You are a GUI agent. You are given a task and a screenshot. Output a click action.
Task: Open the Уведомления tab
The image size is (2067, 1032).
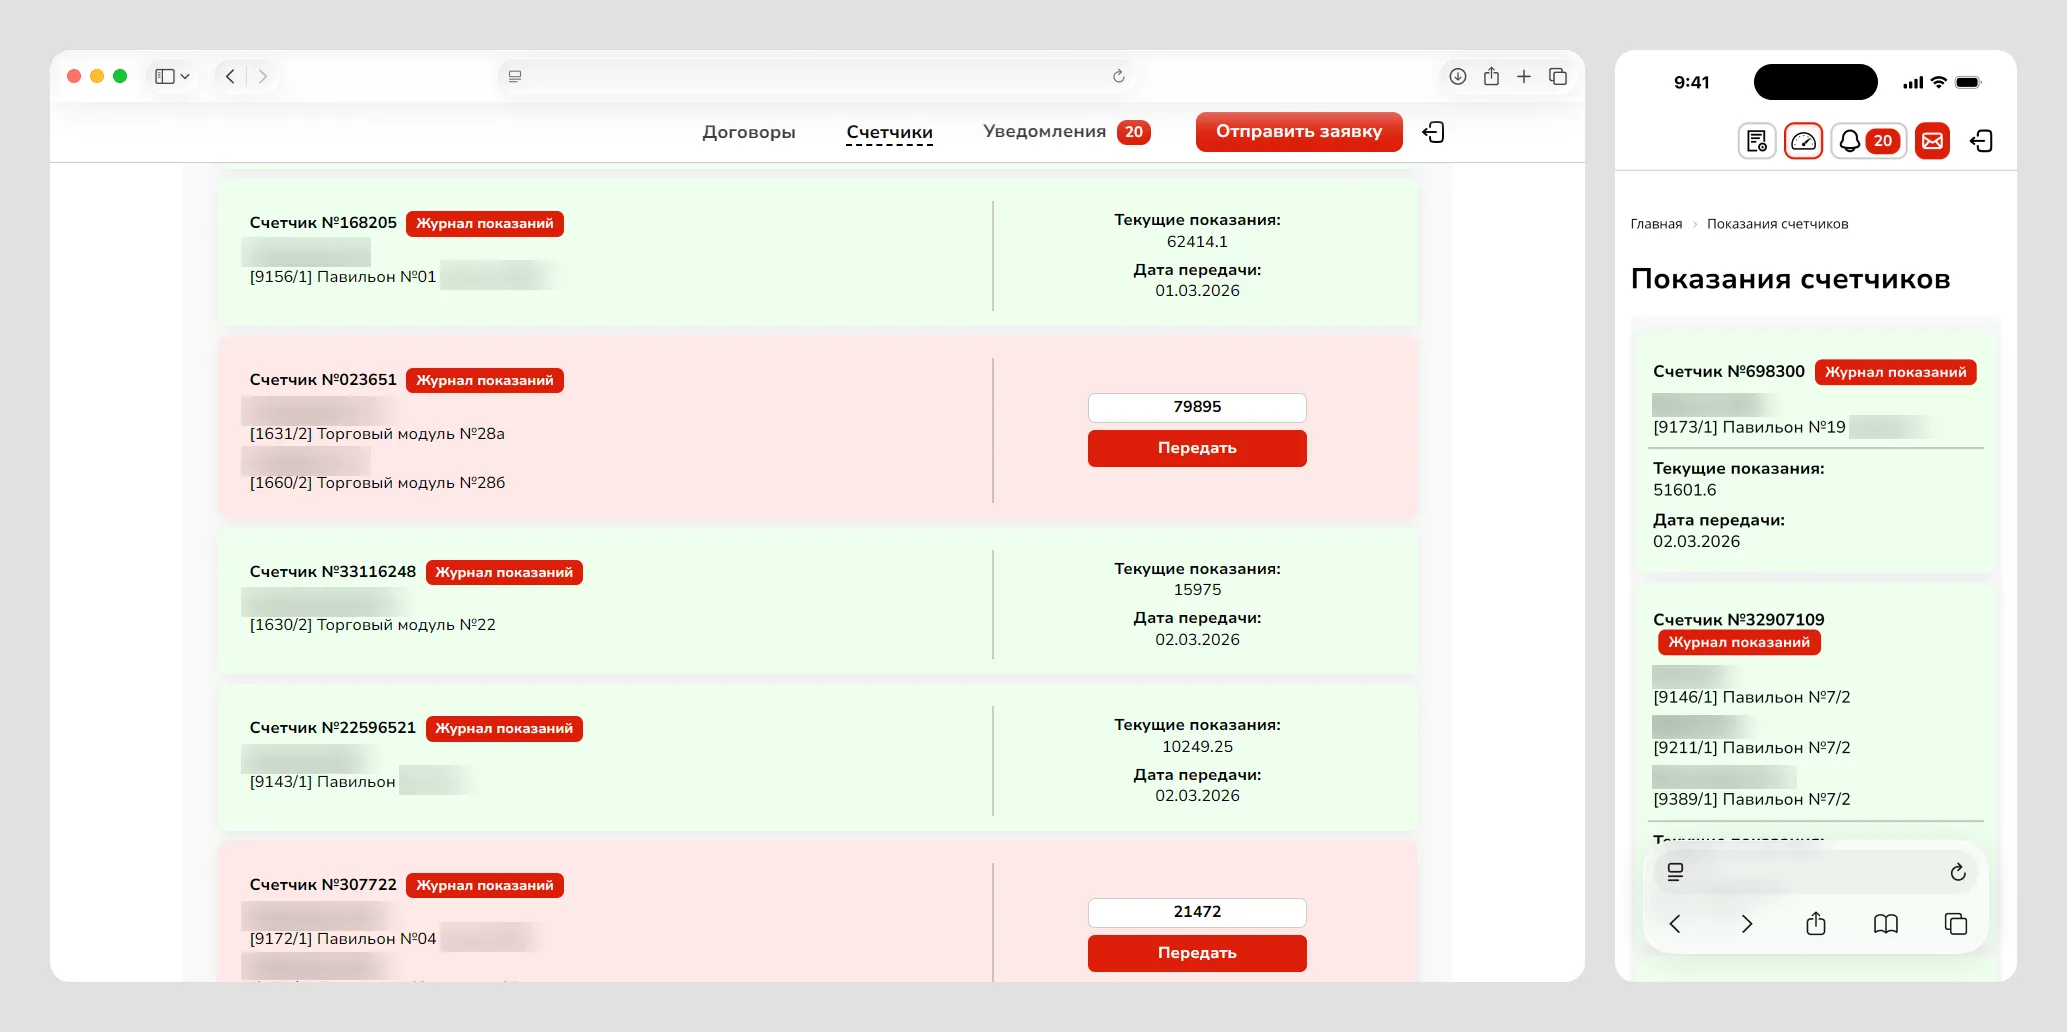coord(1044,132)
